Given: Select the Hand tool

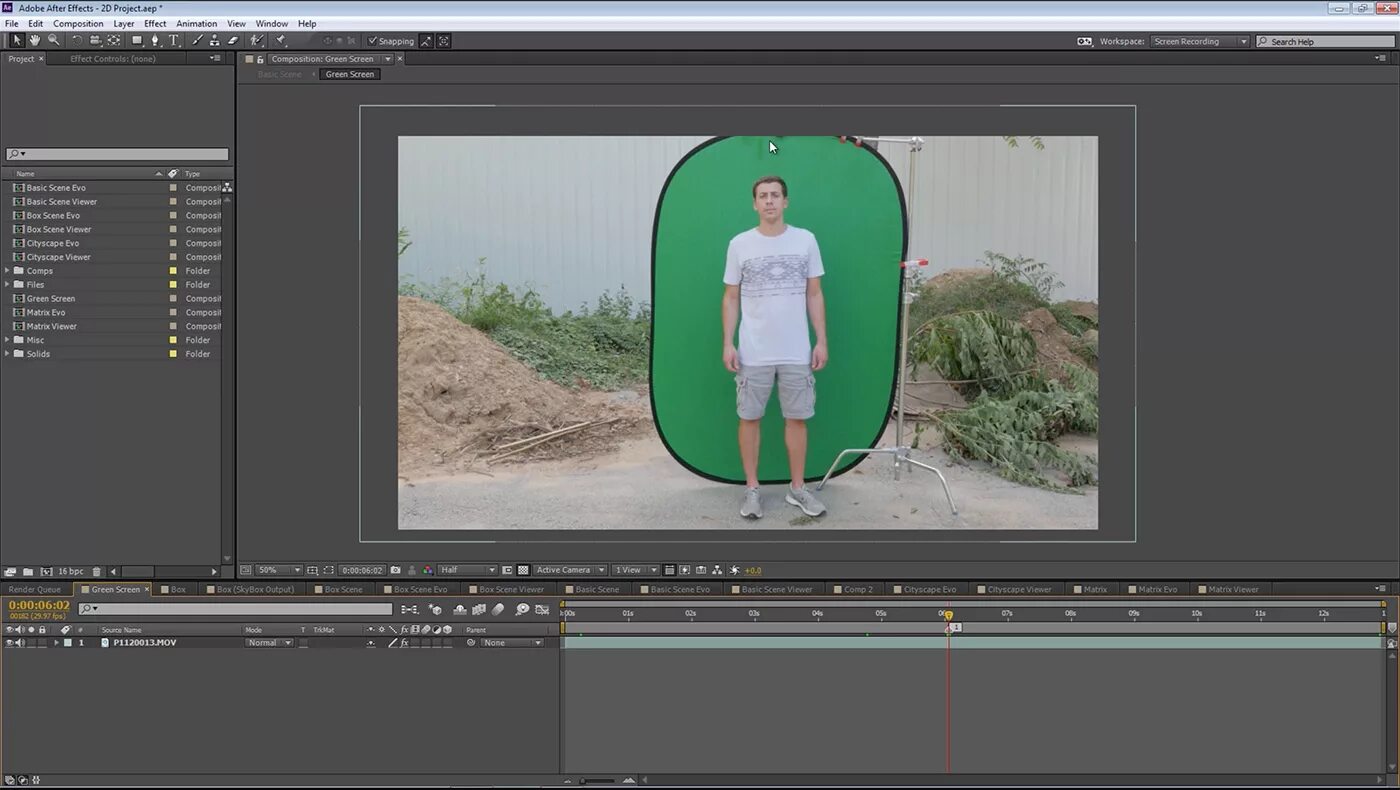Looking at the screenshot, I should pyautogui.click(x=35, y=41).
